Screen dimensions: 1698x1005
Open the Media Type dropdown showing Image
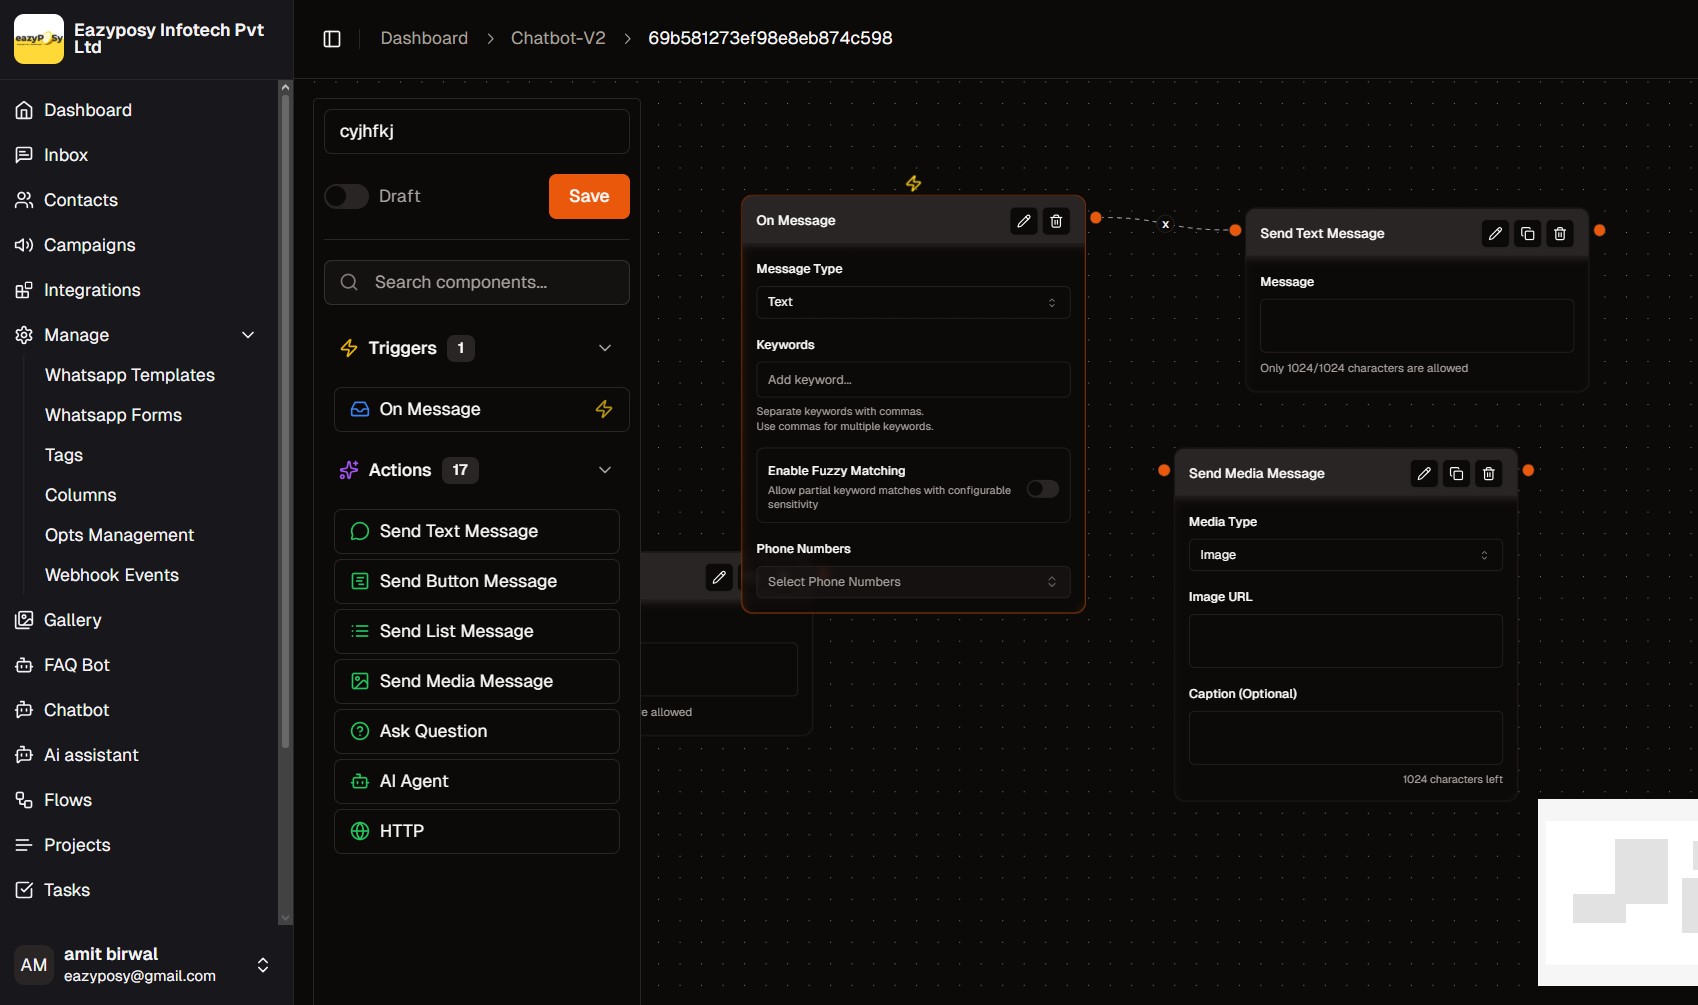coord(1344,555)
